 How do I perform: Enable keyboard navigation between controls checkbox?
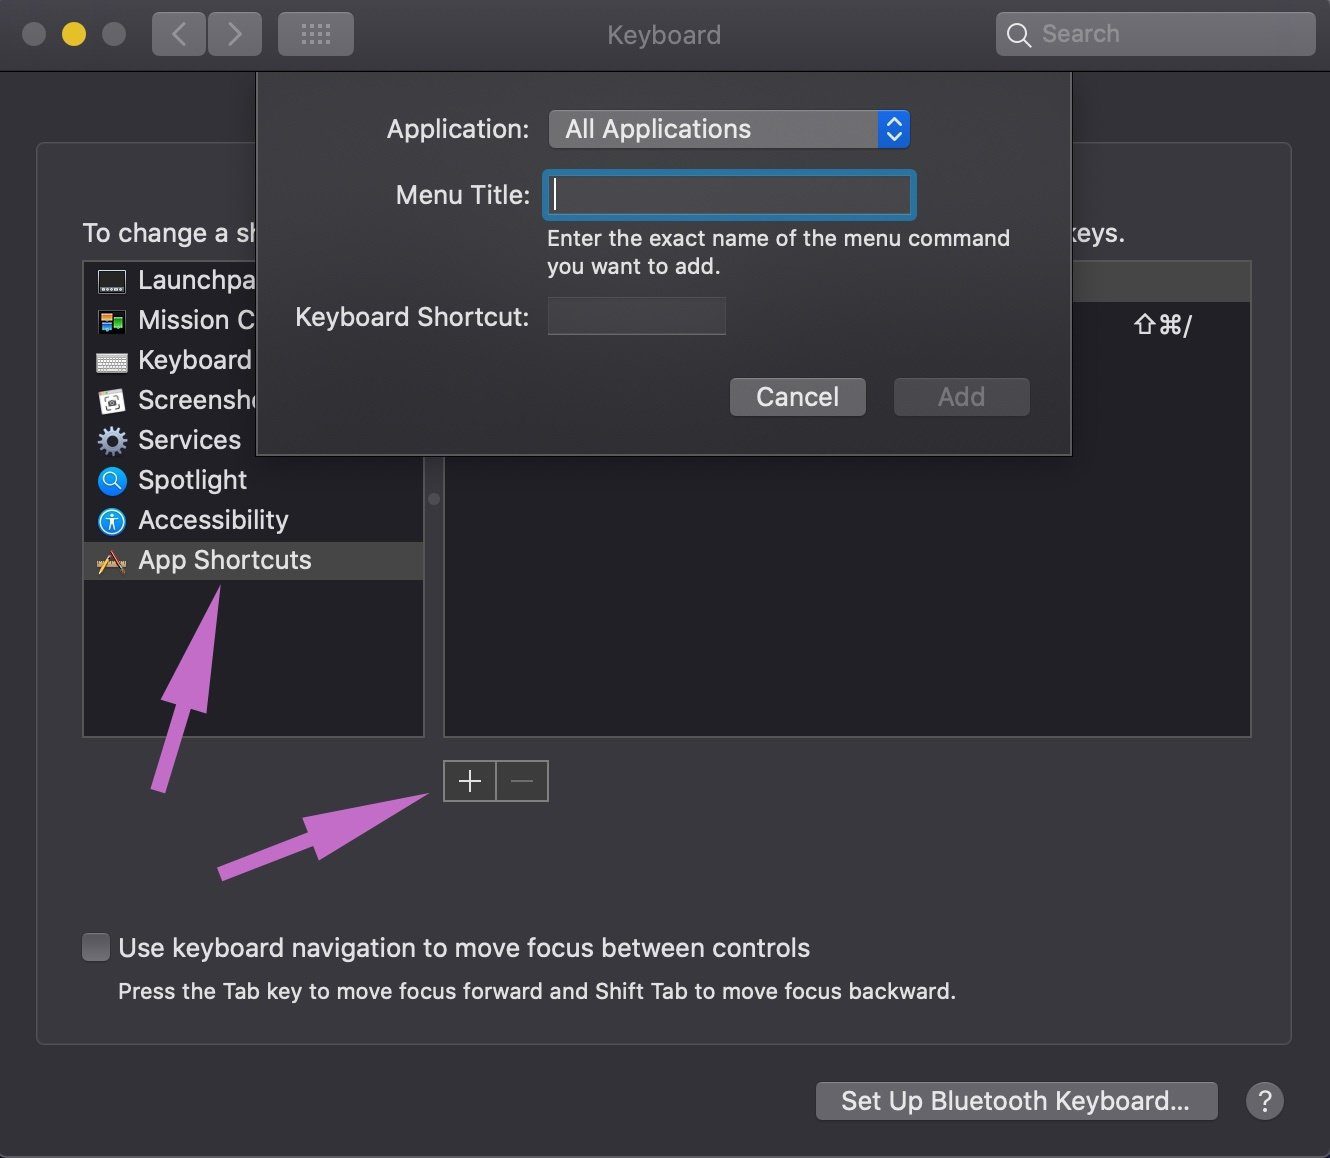point(96,947)
